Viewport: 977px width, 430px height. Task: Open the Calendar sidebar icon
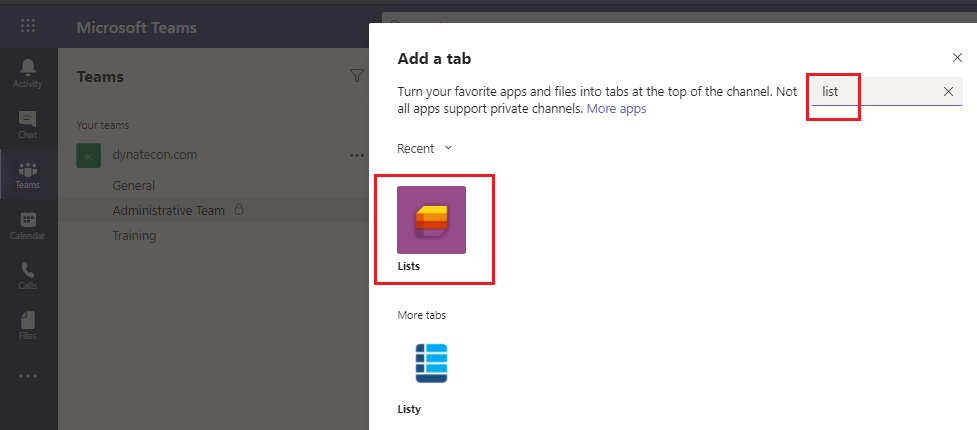pyautogui.click(x=28, y=225)
